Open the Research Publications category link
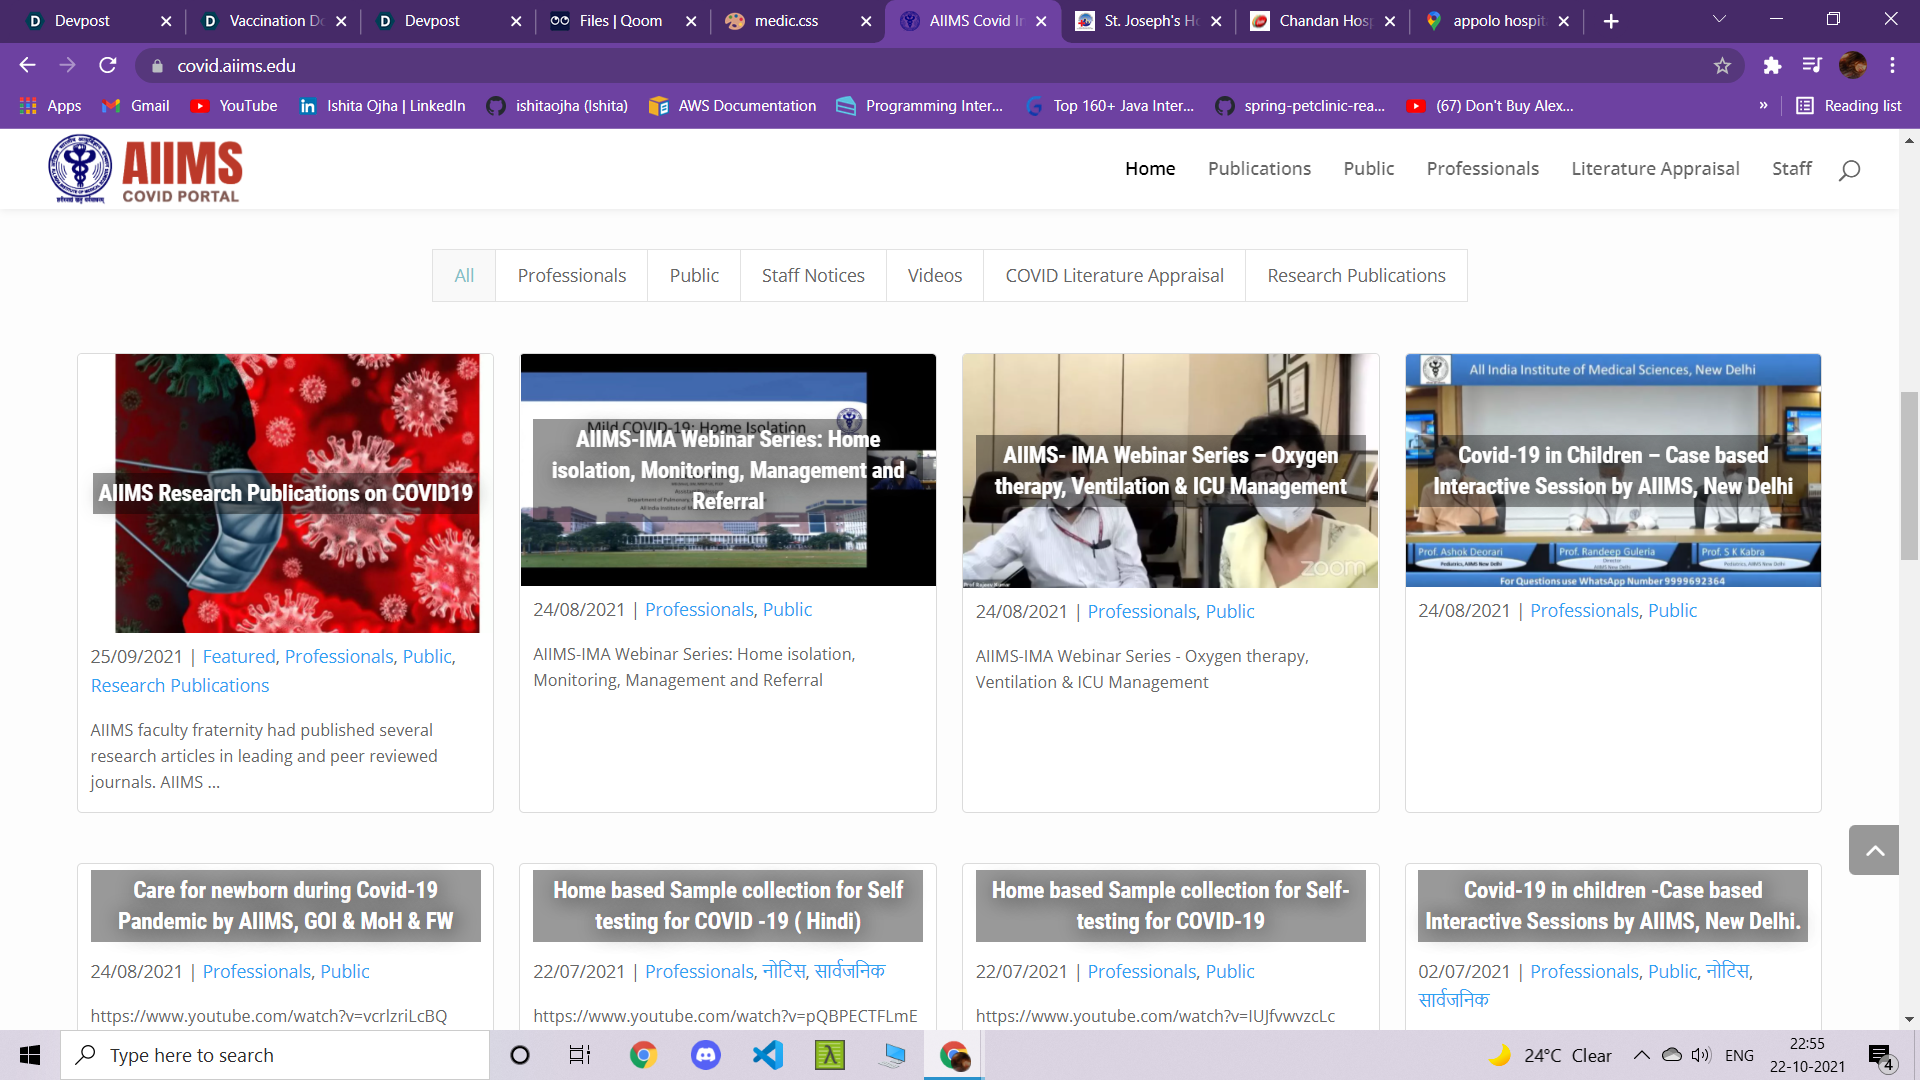This screenshot has width=1920, height=1080. tap(180, 686)
